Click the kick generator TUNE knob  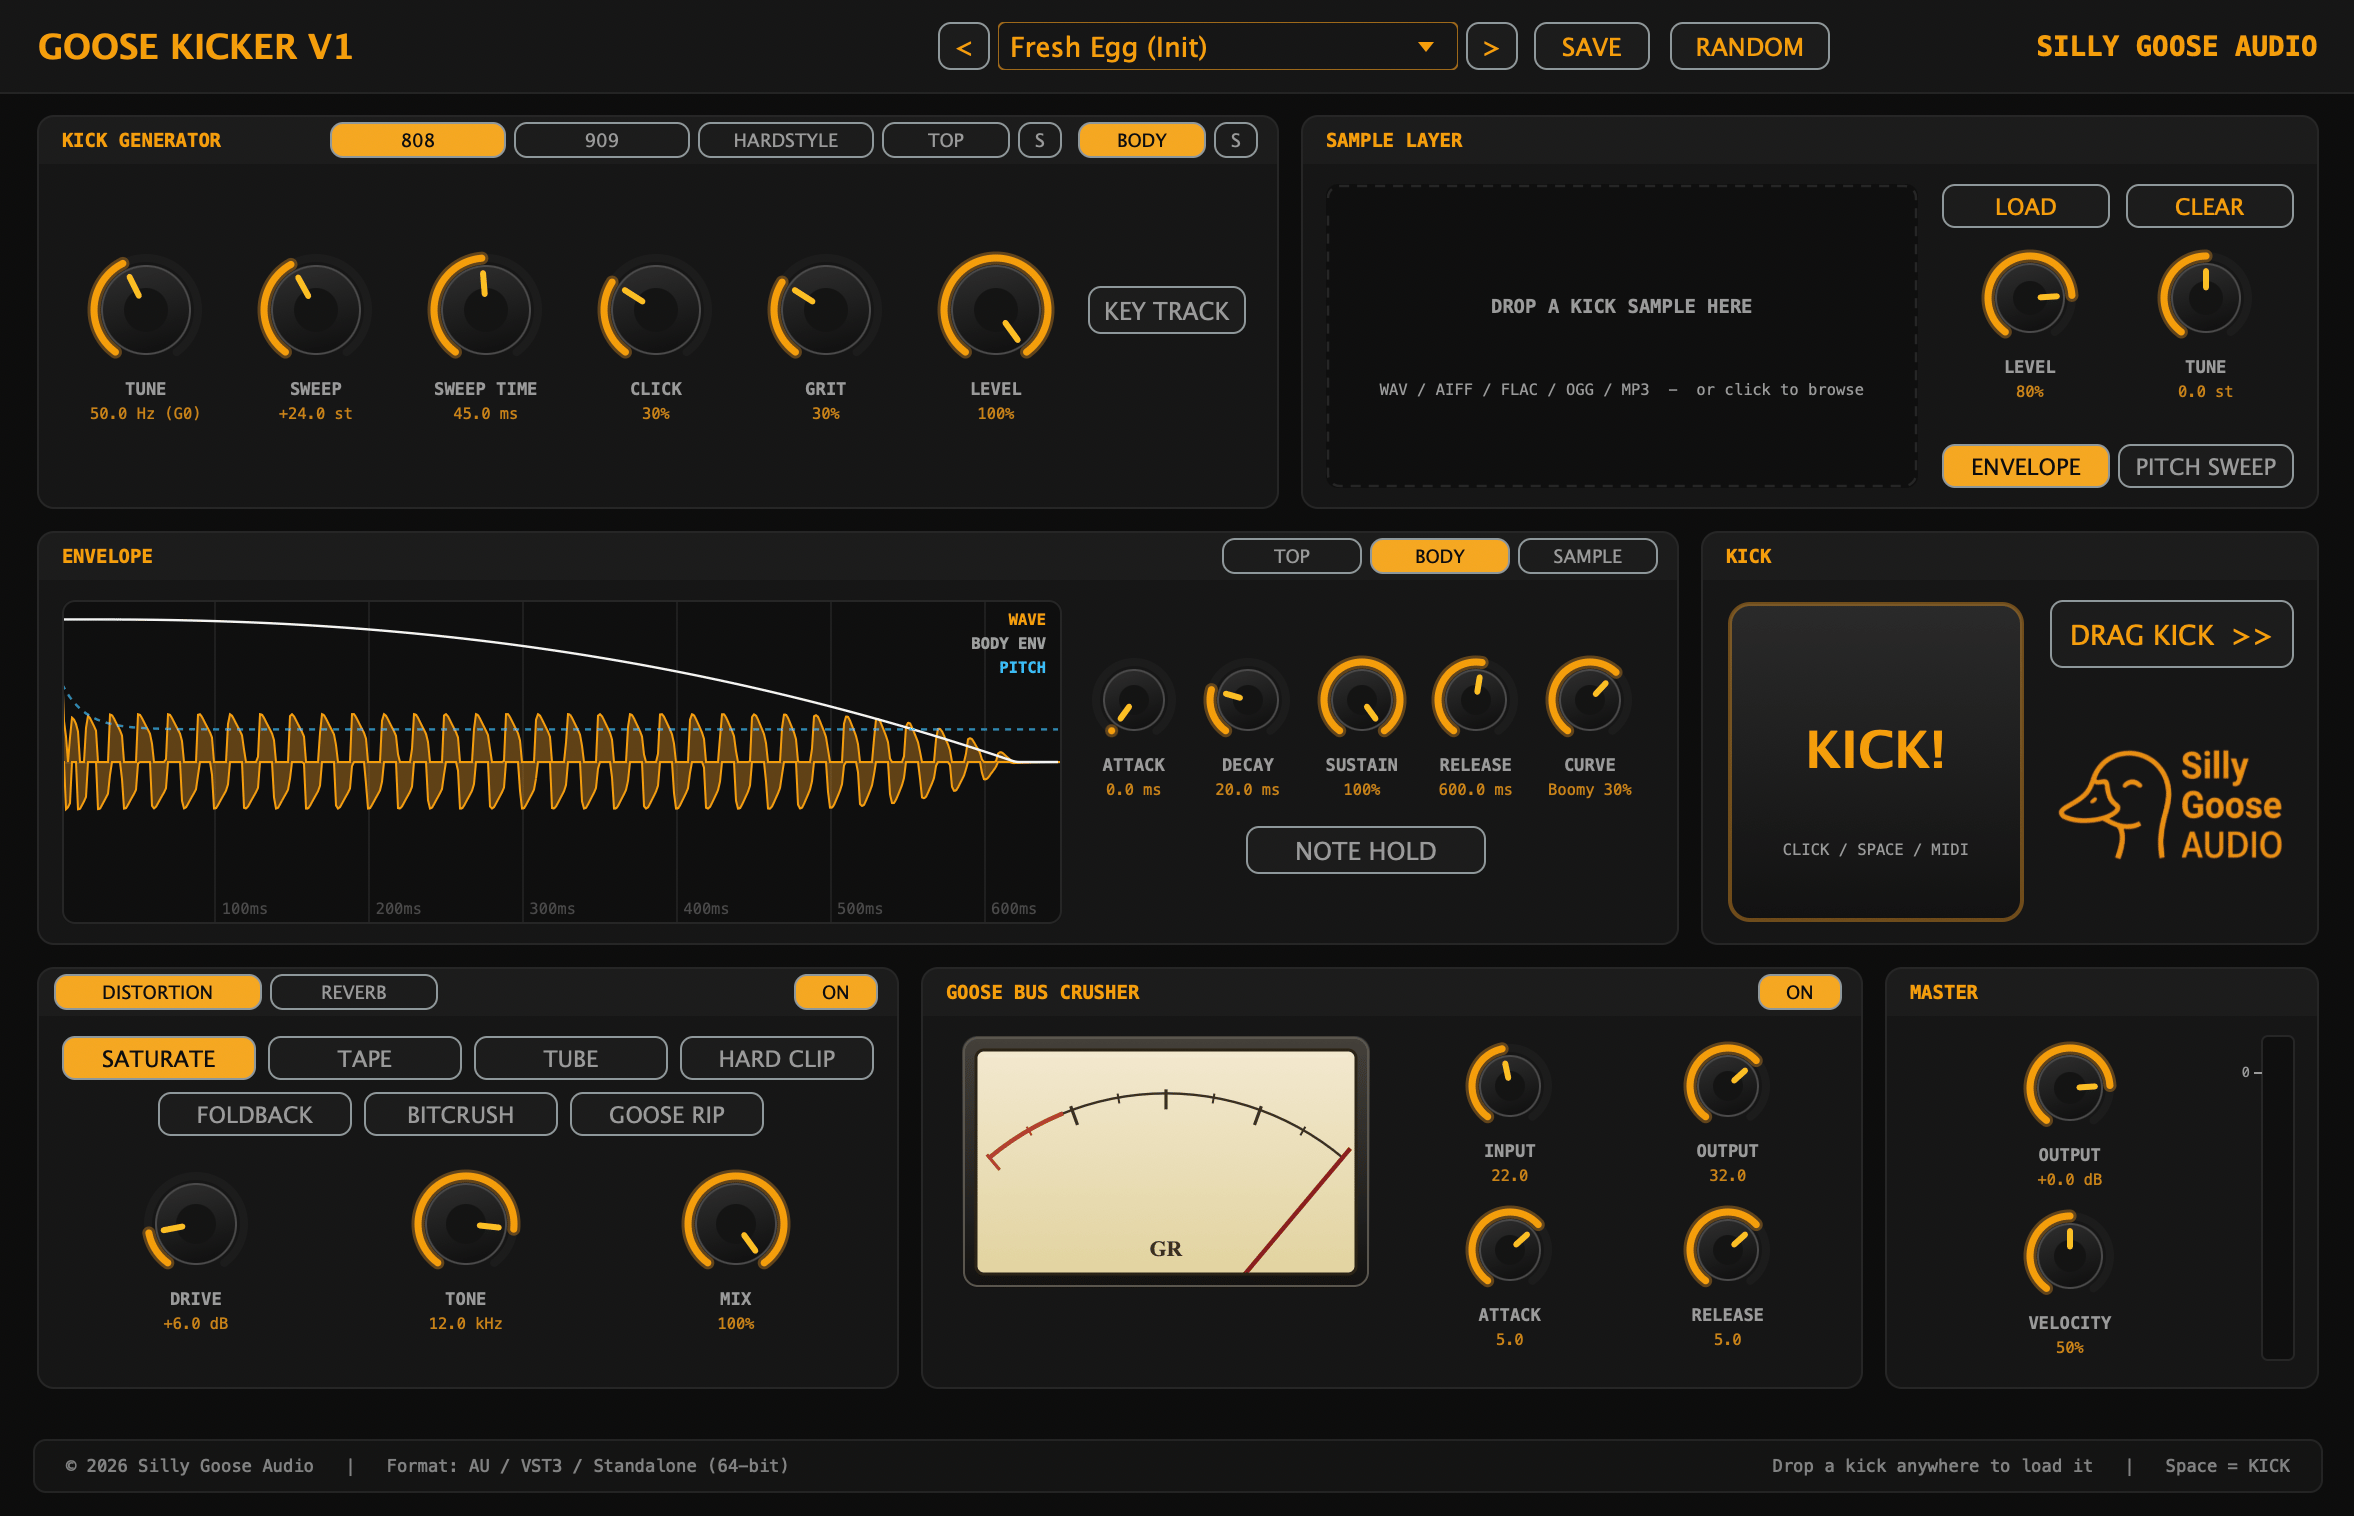pos(145,309)
